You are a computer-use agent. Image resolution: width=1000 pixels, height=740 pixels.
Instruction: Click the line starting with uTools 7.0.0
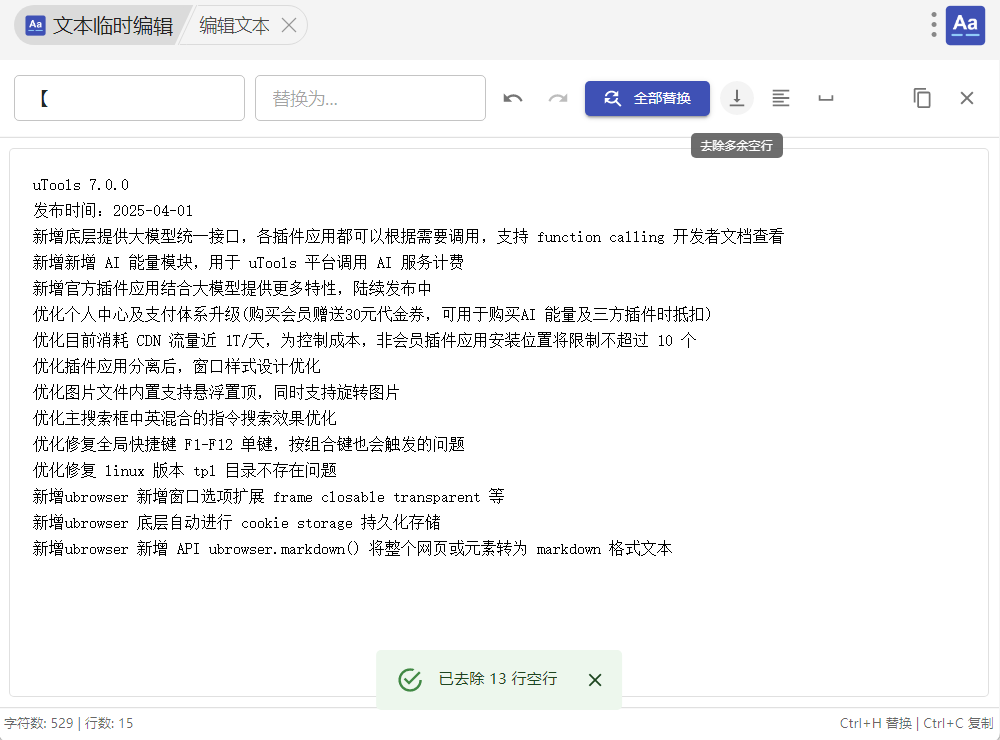tap(81, 185)
